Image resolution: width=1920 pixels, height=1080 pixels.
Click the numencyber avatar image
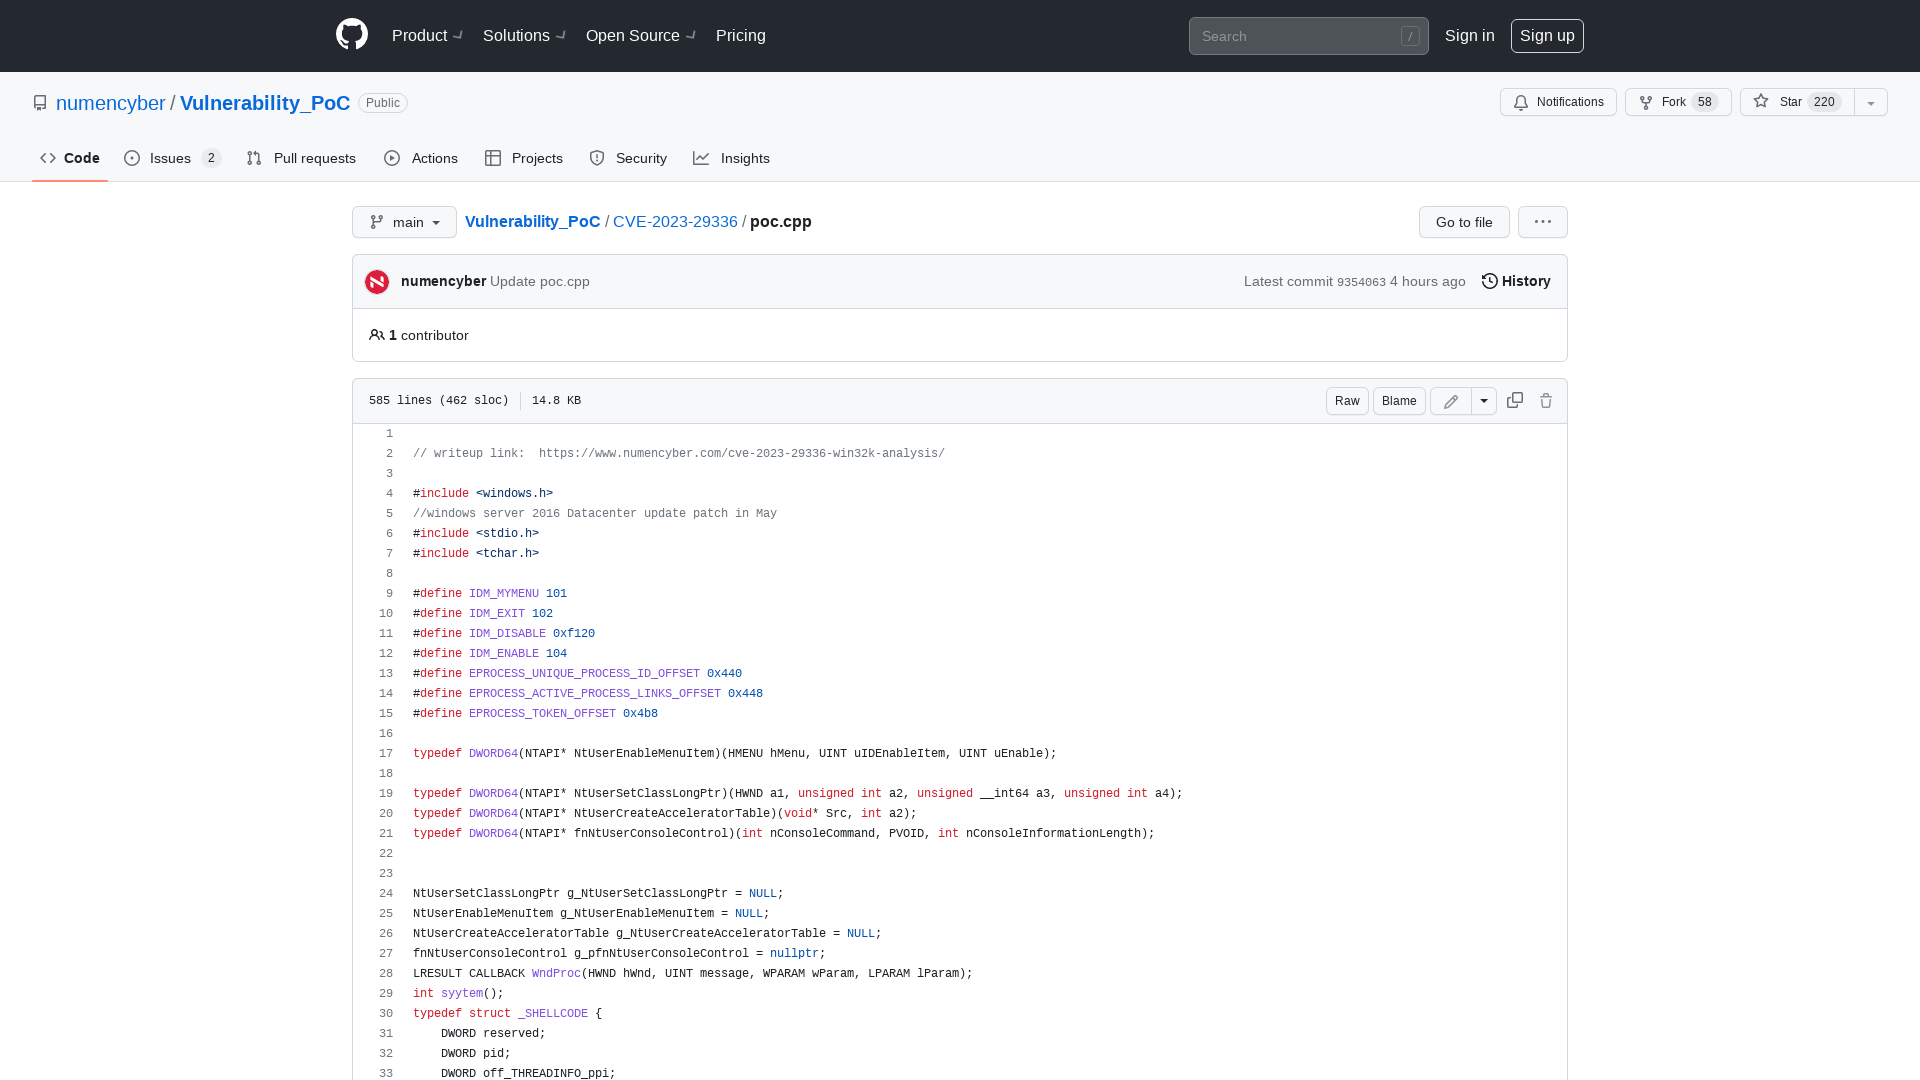tap(377, 282)
